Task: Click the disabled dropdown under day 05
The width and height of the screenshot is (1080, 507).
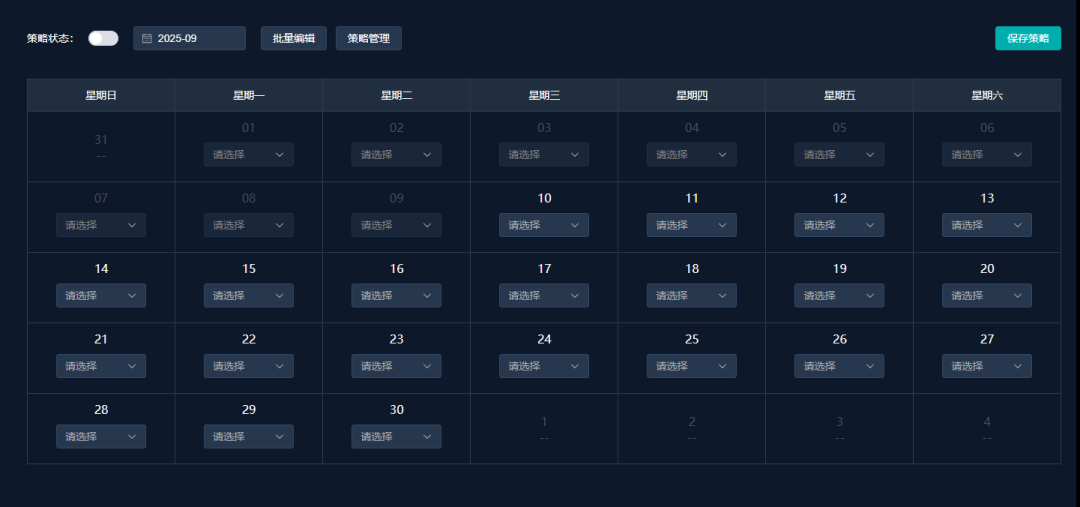Action: 839,154
